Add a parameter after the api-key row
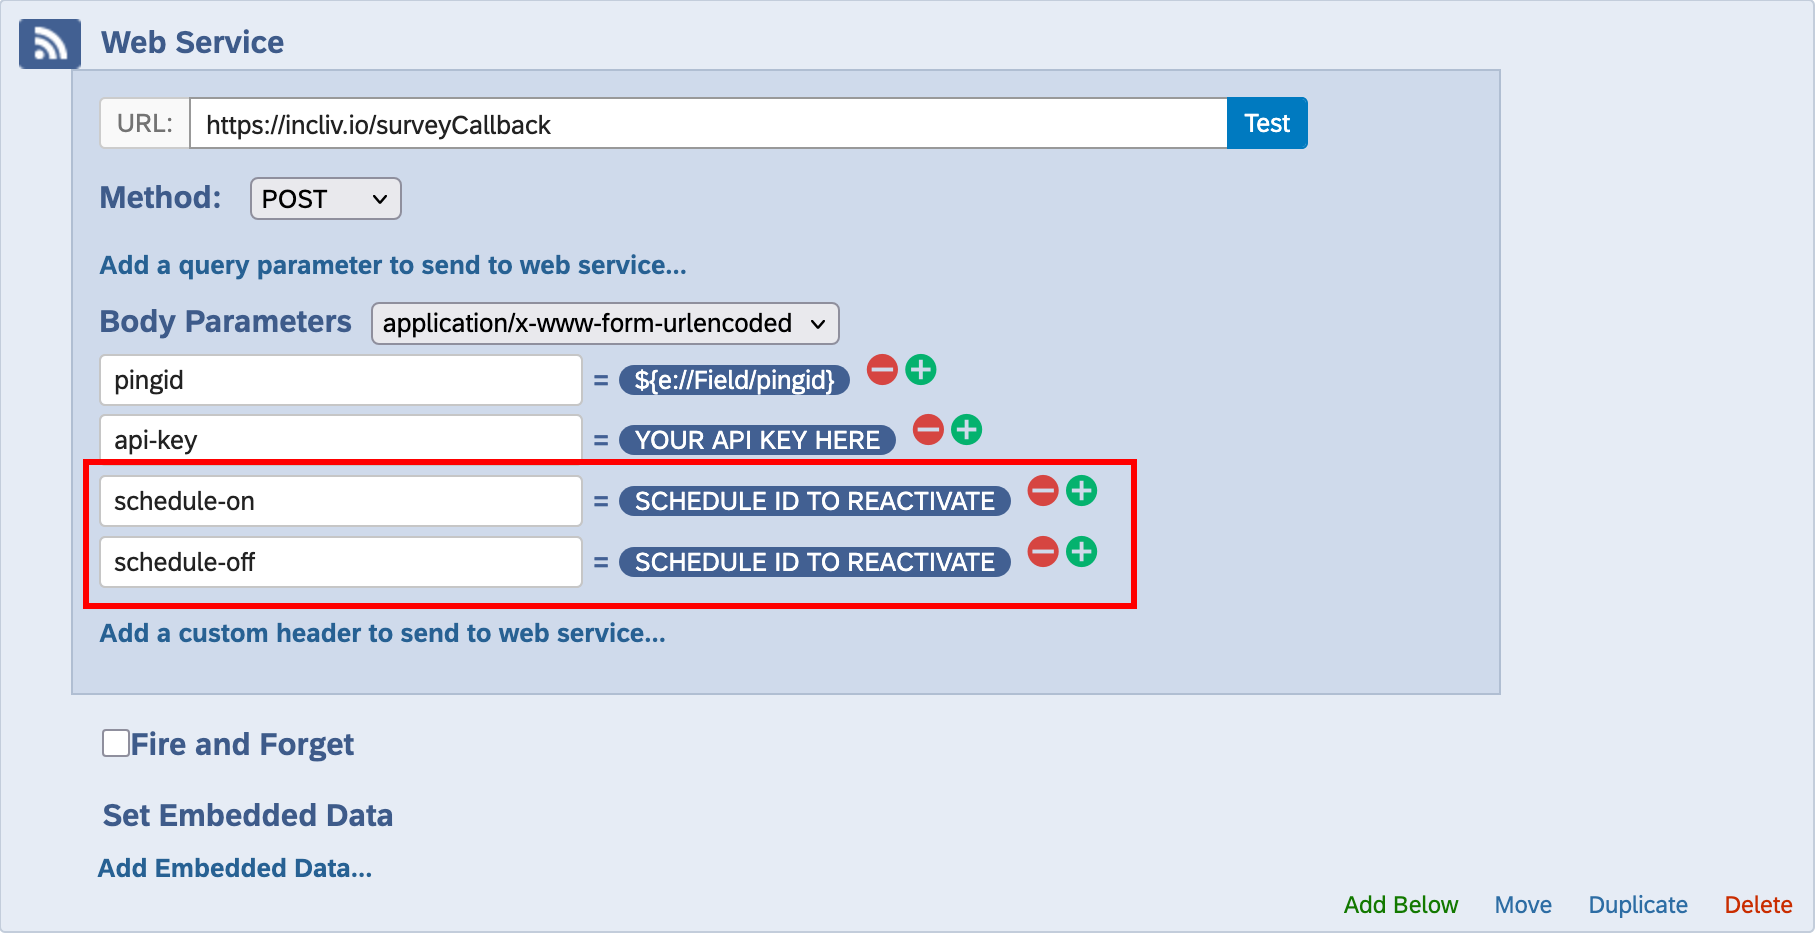Screen dimensions: 1816x934 (966, 430)
